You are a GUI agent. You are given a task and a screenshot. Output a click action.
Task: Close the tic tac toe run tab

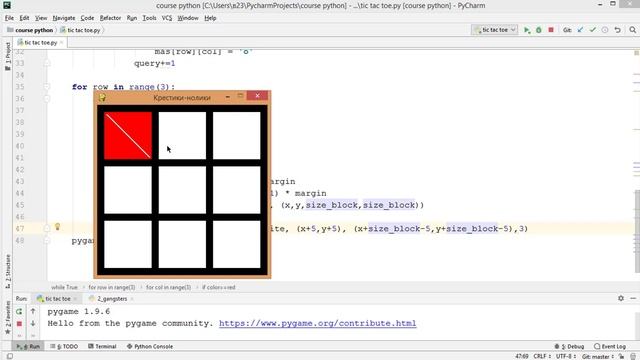[75, 299]
